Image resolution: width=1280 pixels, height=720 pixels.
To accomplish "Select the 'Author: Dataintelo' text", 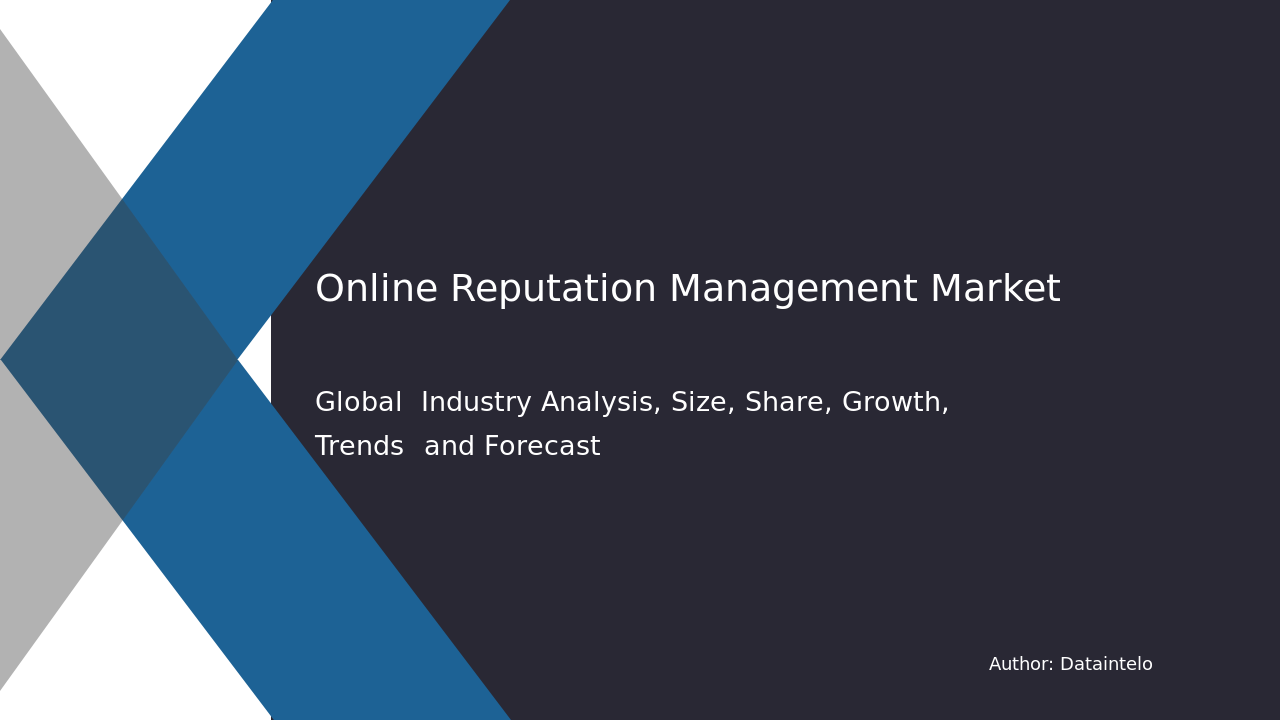I will (x=1071, y=664).
